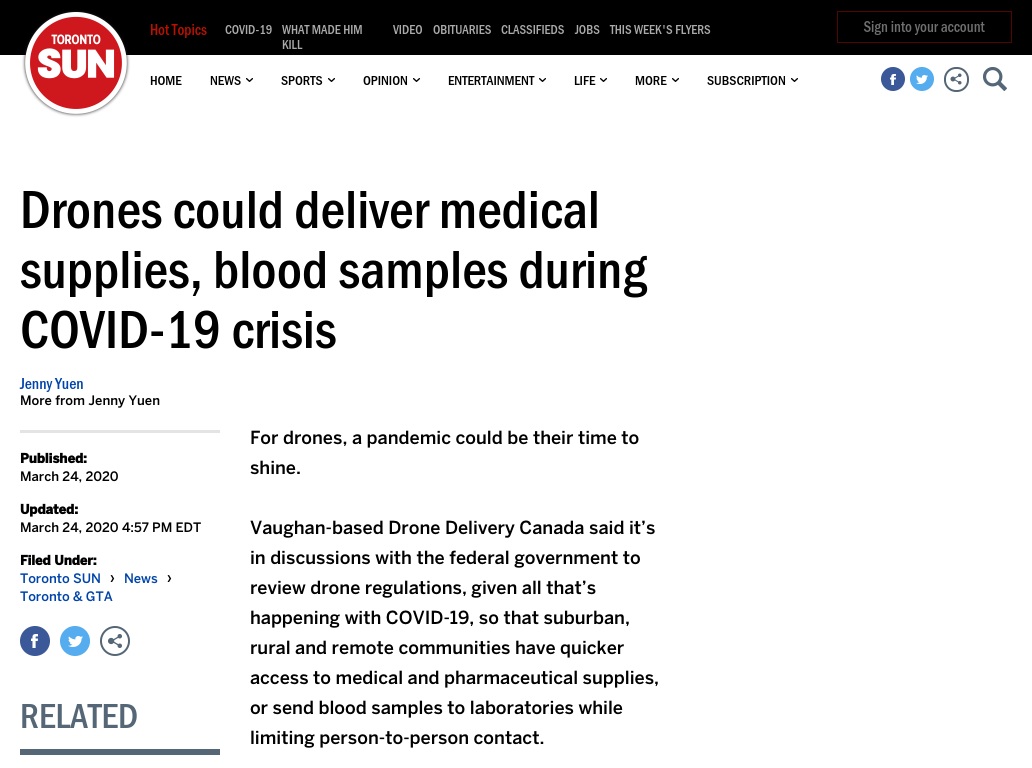Open author Jenny Yuen link
The height and width of the screenshot is (768, 1032).
51,384
